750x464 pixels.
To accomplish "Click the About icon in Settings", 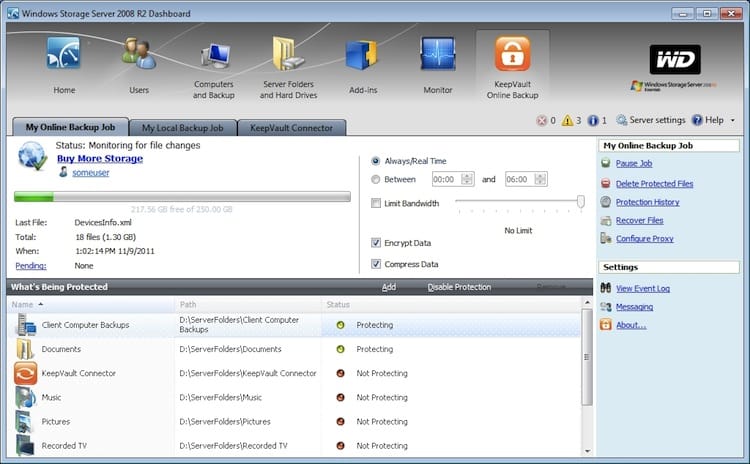I will 606,325.
